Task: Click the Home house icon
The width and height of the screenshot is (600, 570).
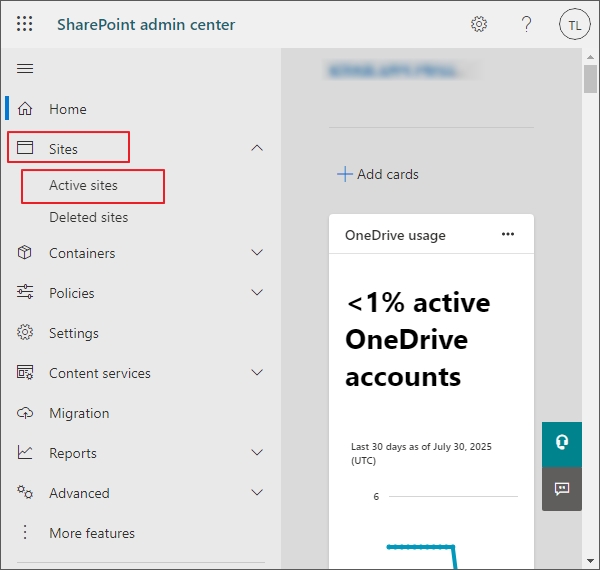Action: pos(25,109)
